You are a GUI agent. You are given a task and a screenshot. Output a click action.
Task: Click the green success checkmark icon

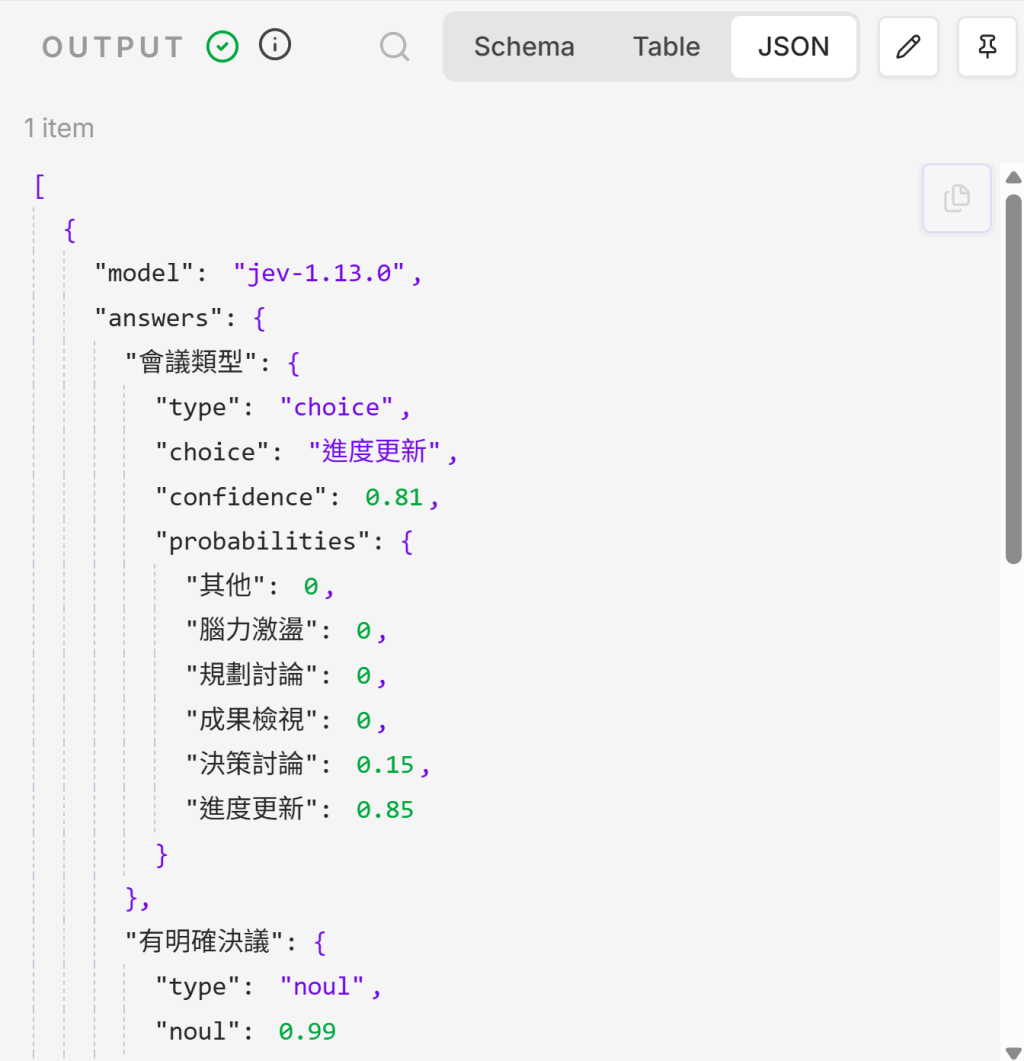click(222, 47)
